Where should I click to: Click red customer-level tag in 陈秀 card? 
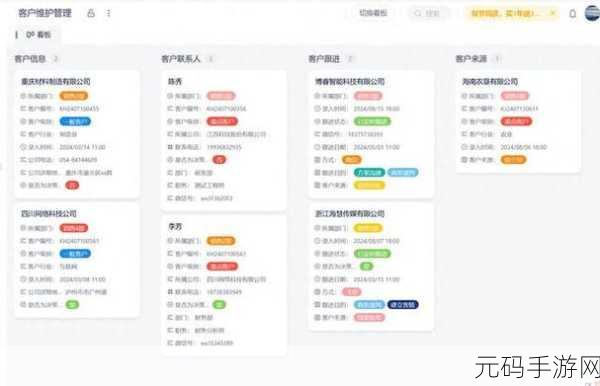click(x=222, y=121)
